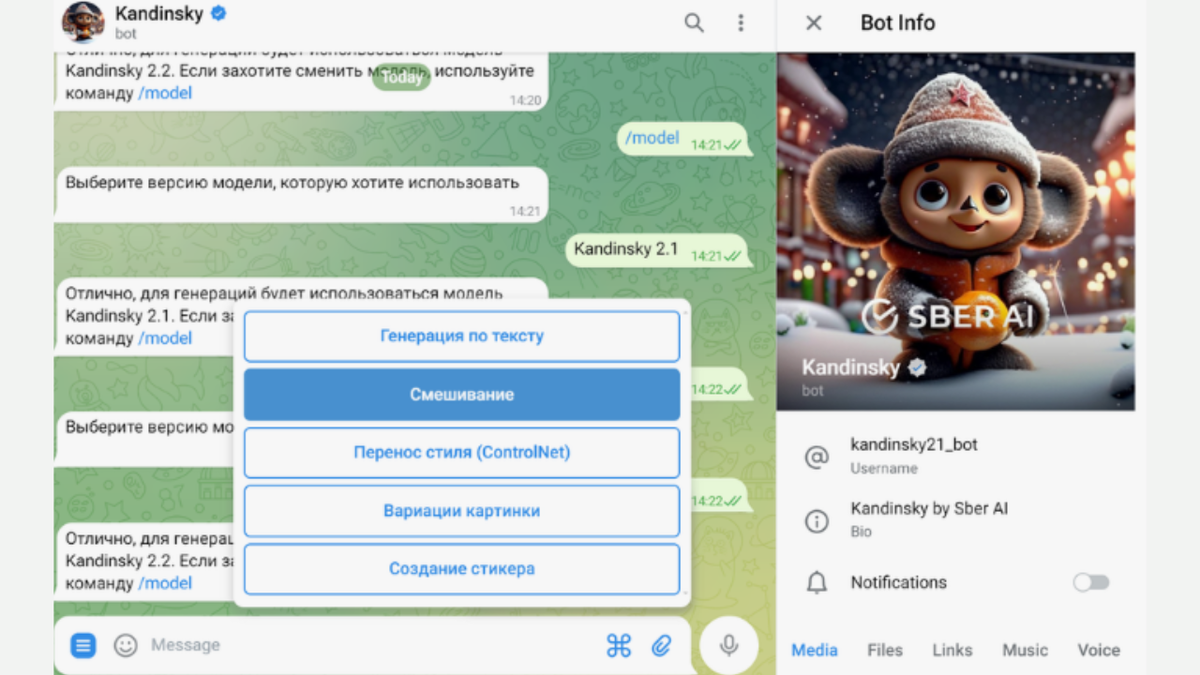Click the /model link in the bottom message

[x=164, y=583]
